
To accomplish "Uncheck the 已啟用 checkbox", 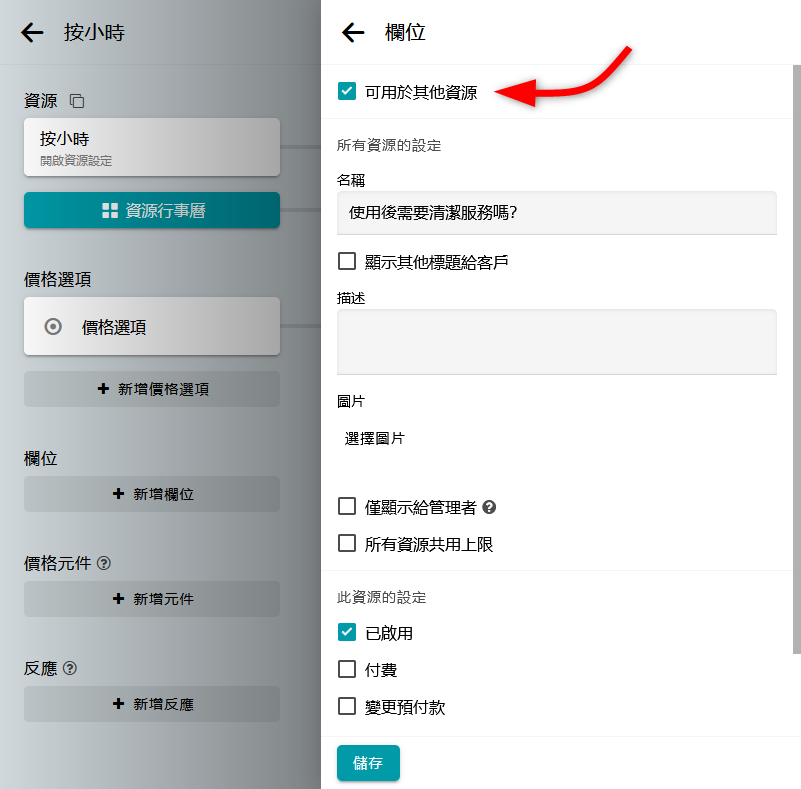I will coord(347,632).
